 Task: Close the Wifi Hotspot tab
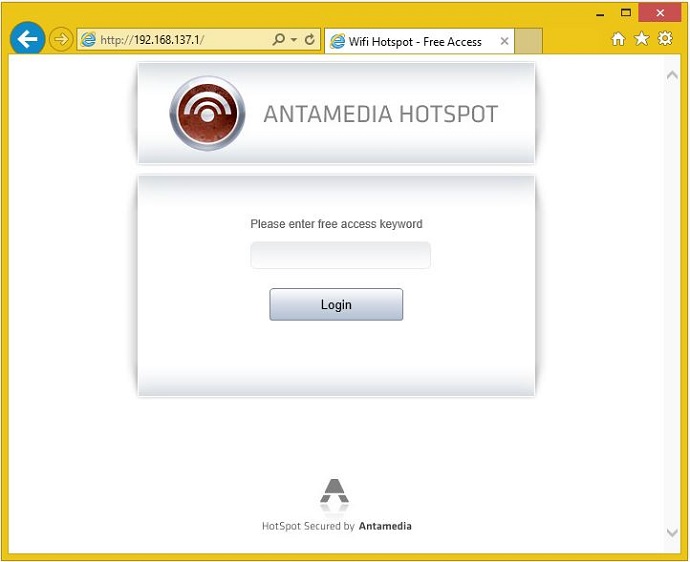click(504, 41)
